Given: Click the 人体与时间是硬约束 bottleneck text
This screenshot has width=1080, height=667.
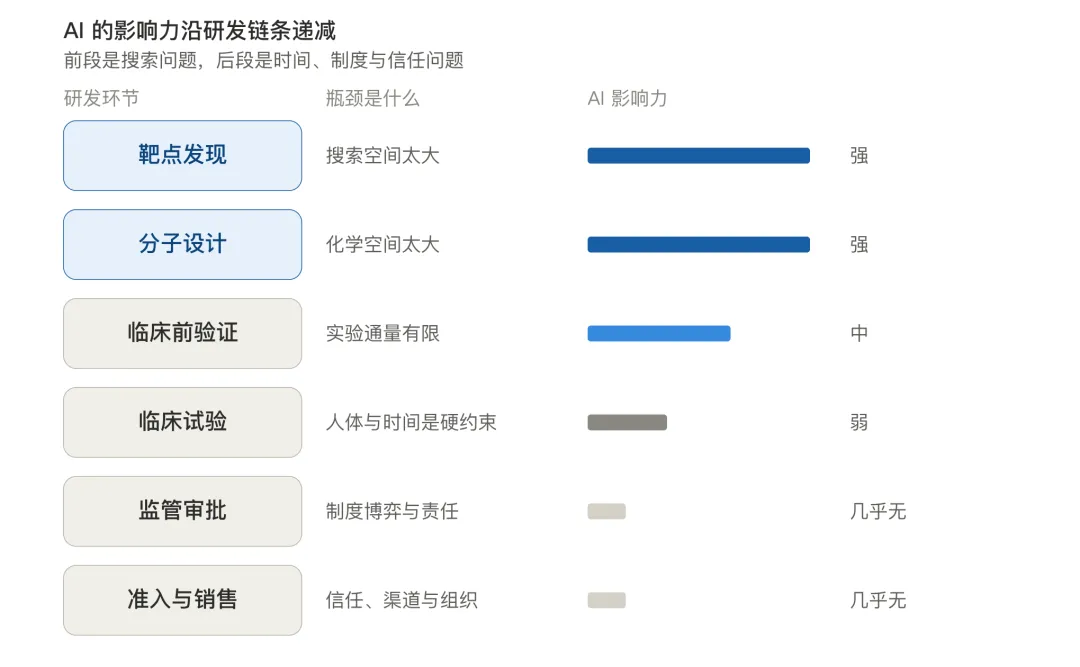Looking at the screenshot, I should [x=411, y=422].
